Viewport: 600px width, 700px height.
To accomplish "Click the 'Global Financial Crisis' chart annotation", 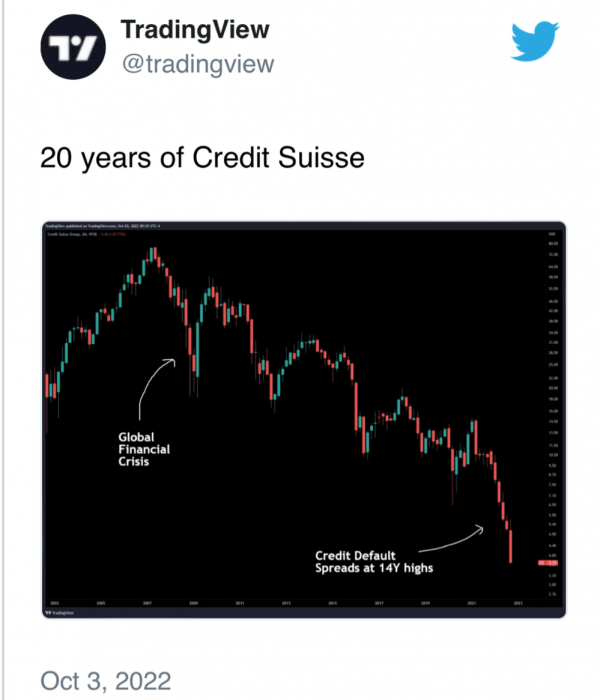I will coord(144,450).
